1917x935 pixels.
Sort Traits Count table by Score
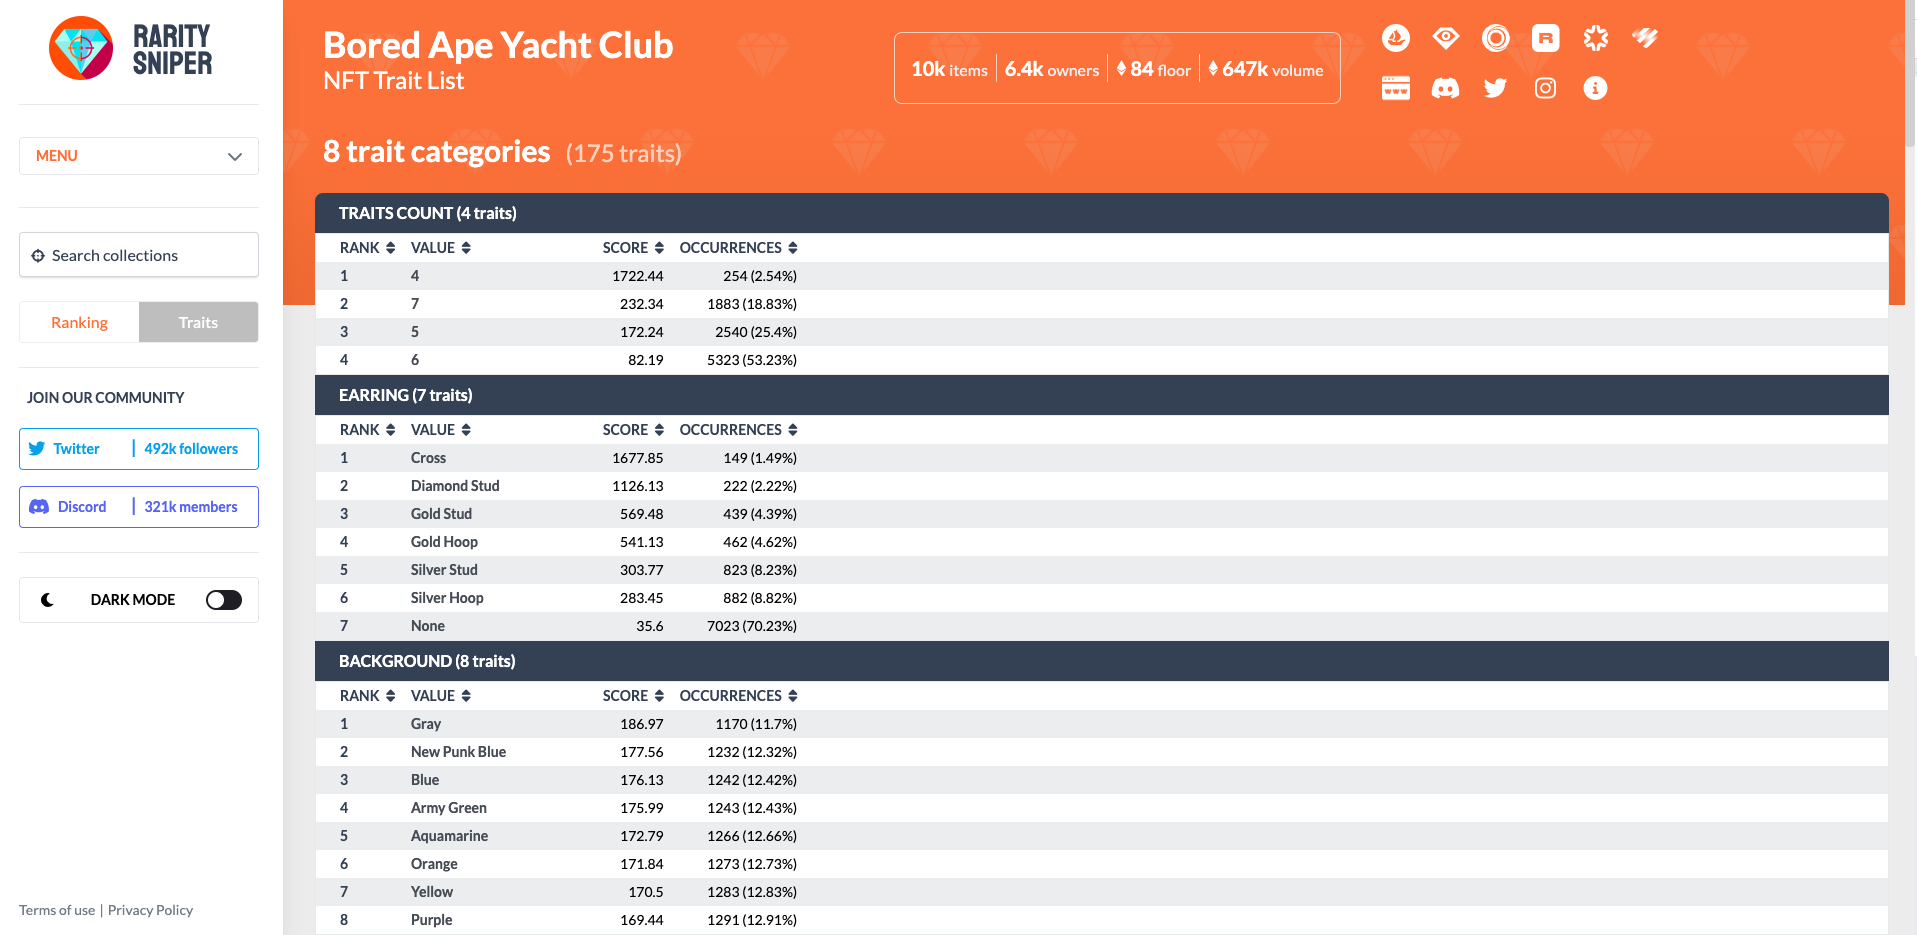click(x=633, y=248)
